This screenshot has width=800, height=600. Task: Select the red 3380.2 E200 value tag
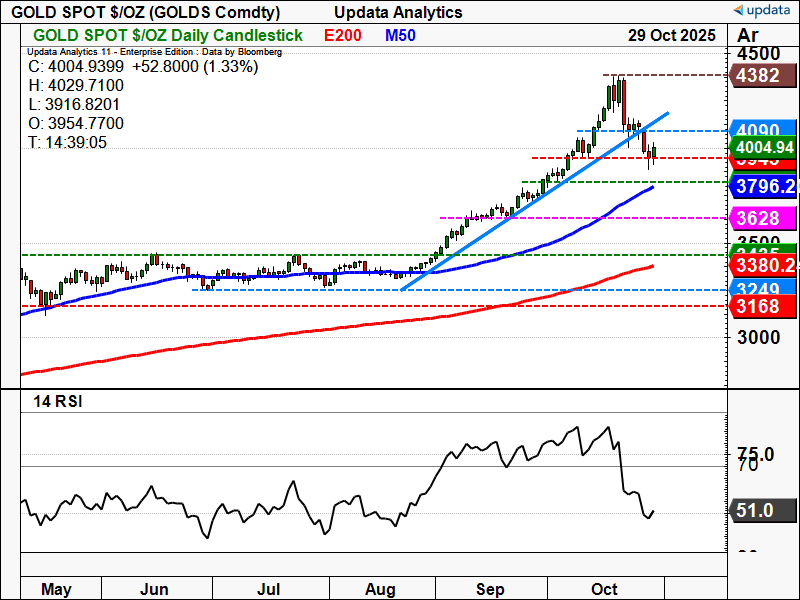pos(763,266)
